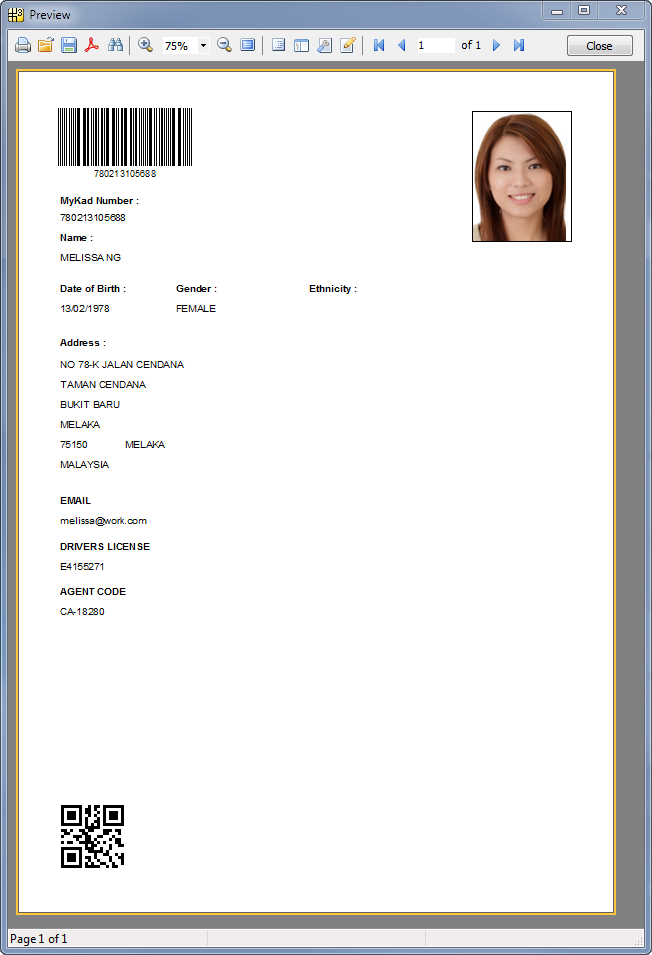Zoom in with the magnifier plus icon

(145, 45)
